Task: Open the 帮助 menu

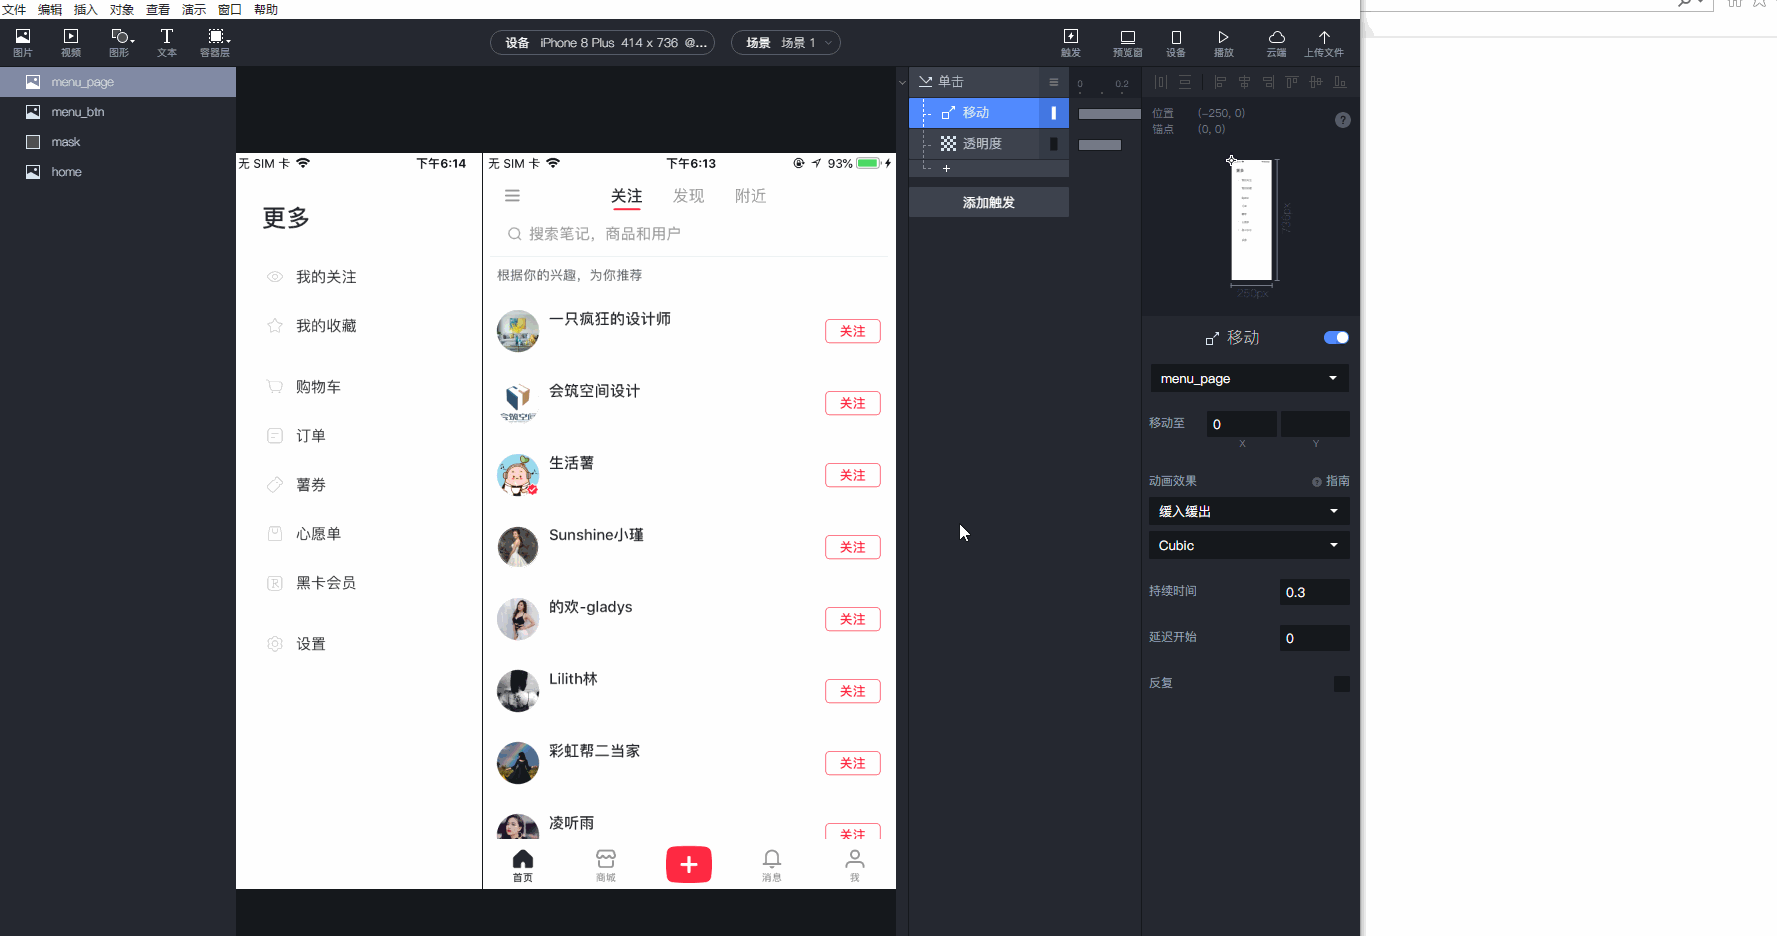Action: click(x=266, y=10)
